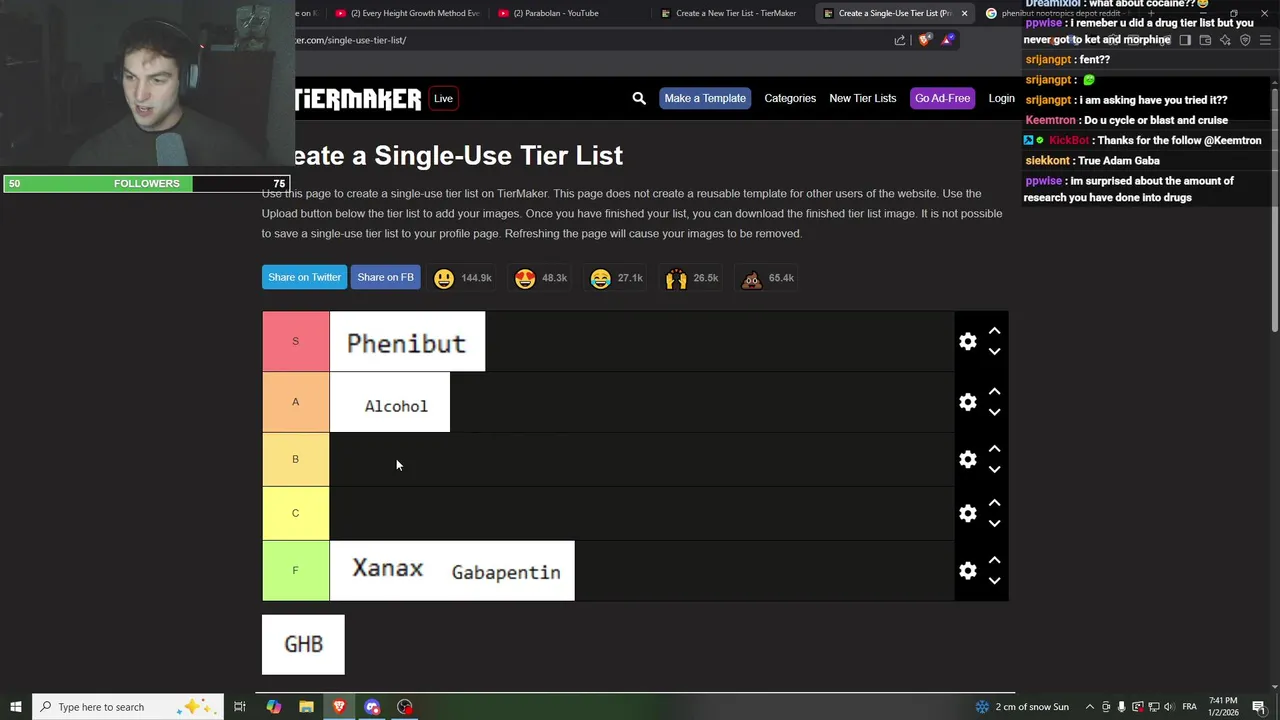The image size is (1280, 720).
Task: Select the yellow-orange B tier label
Action: coord(295,459)
